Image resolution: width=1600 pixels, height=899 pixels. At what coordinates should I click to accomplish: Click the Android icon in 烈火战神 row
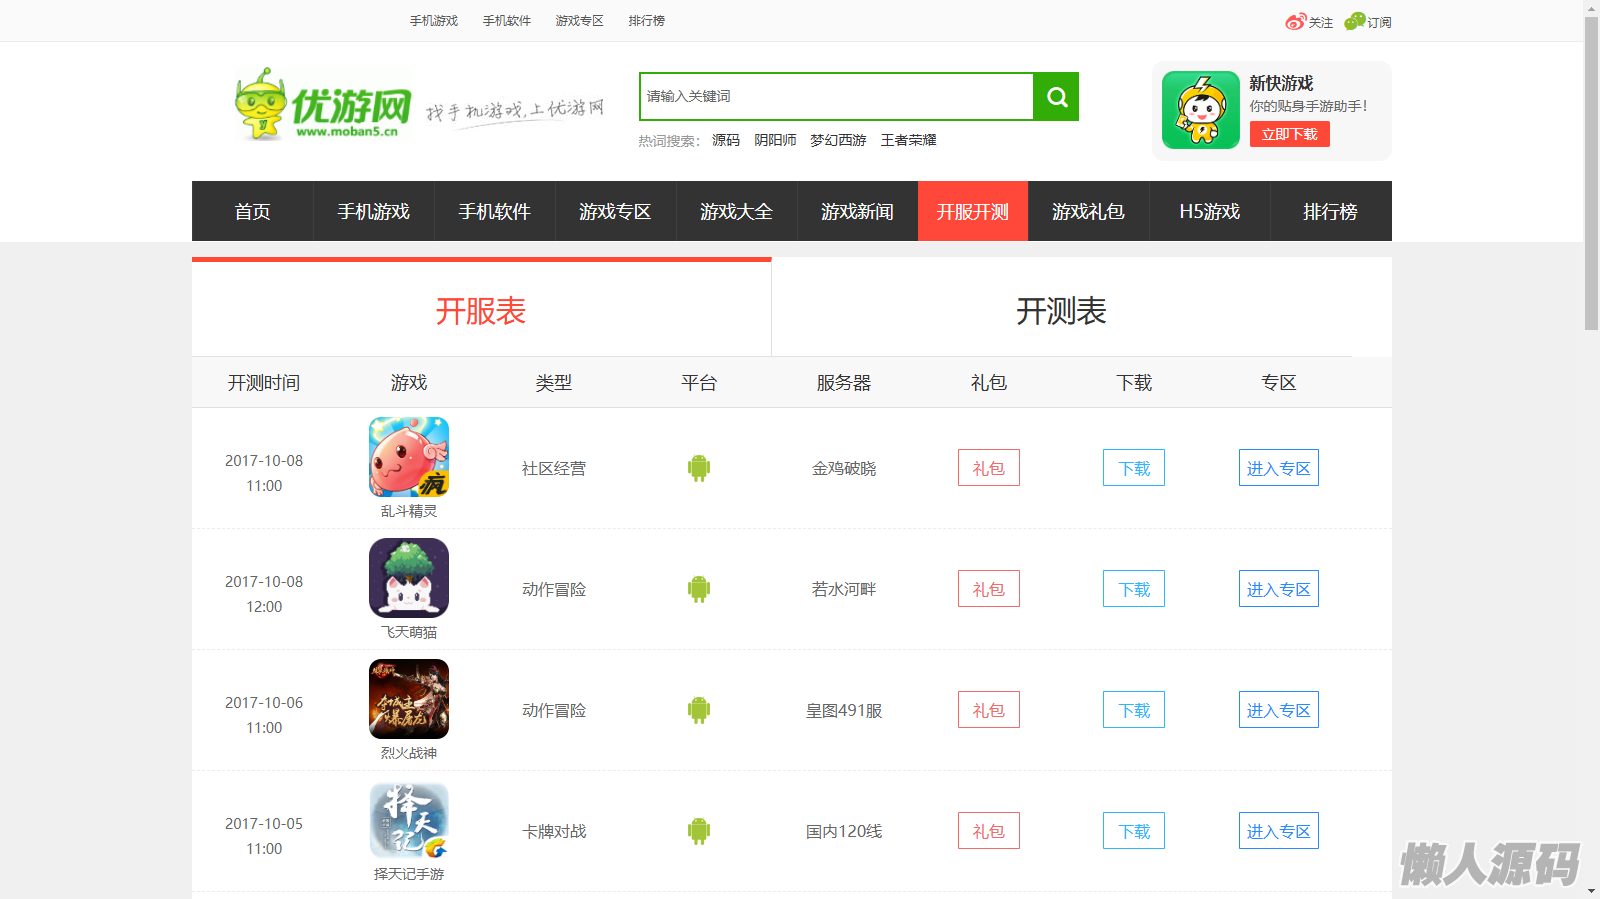[699, 710]
